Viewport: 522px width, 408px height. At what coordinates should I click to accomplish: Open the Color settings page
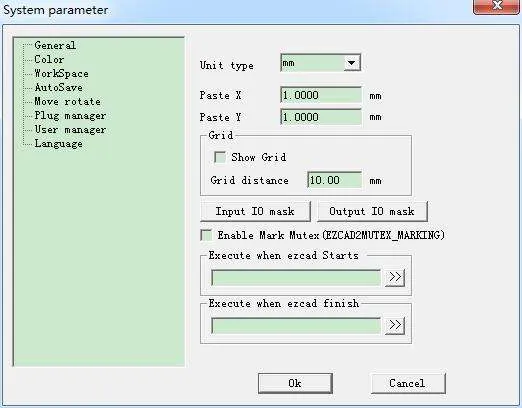pyautogui.click(x=49, y=59)
